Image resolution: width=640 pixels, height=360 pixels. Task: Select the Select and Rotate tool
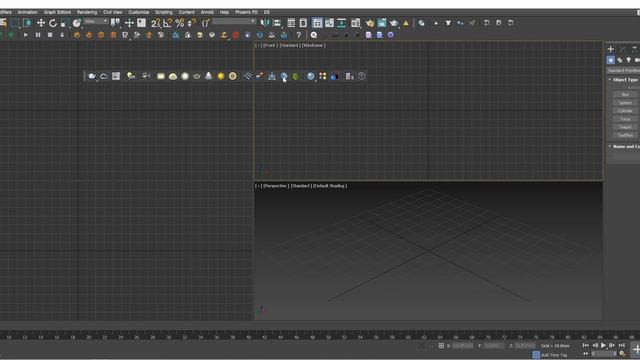(x=53, y=23)
